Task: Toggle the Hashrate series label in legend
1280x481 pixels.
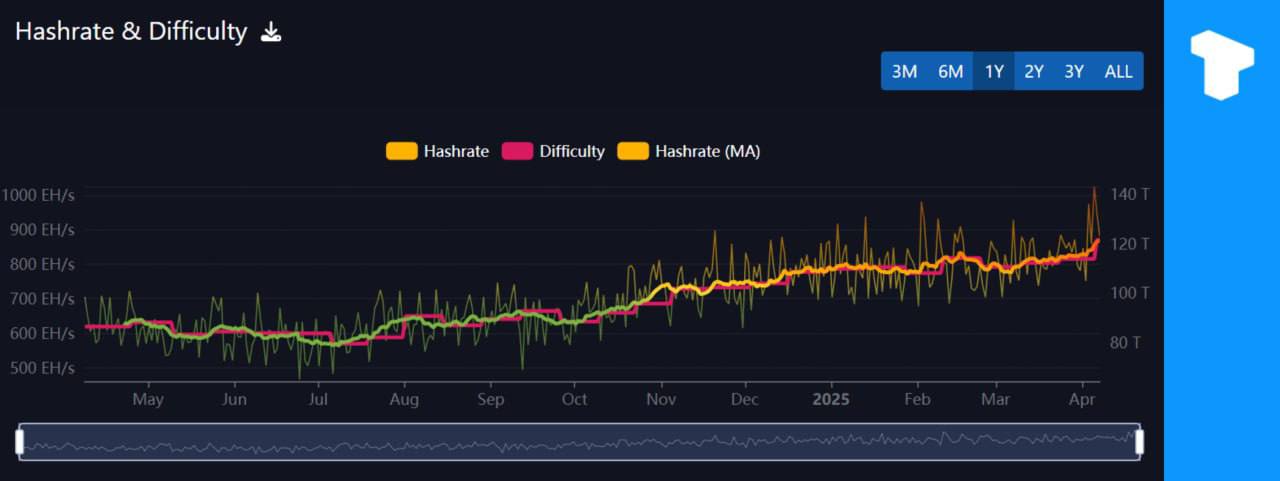Action: [x=456, y=151]
